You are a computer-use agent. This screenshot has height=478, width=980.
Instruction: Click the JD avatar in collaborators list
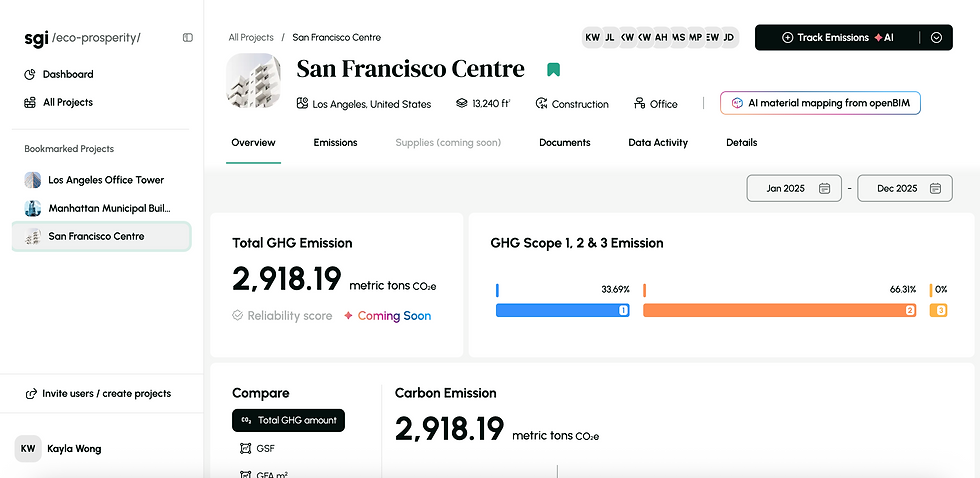coord(729,37)
